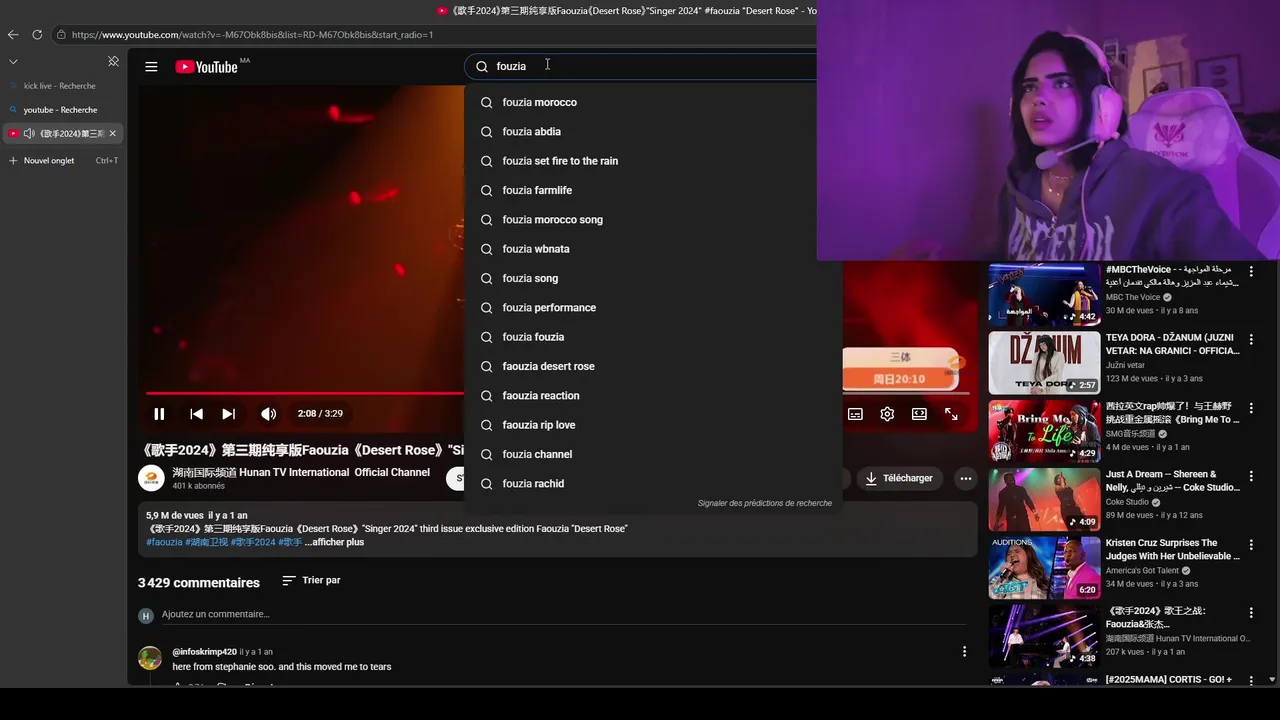Pause the video
Image resolution: width=1280 pixels, height=720 pixels.
159,414
